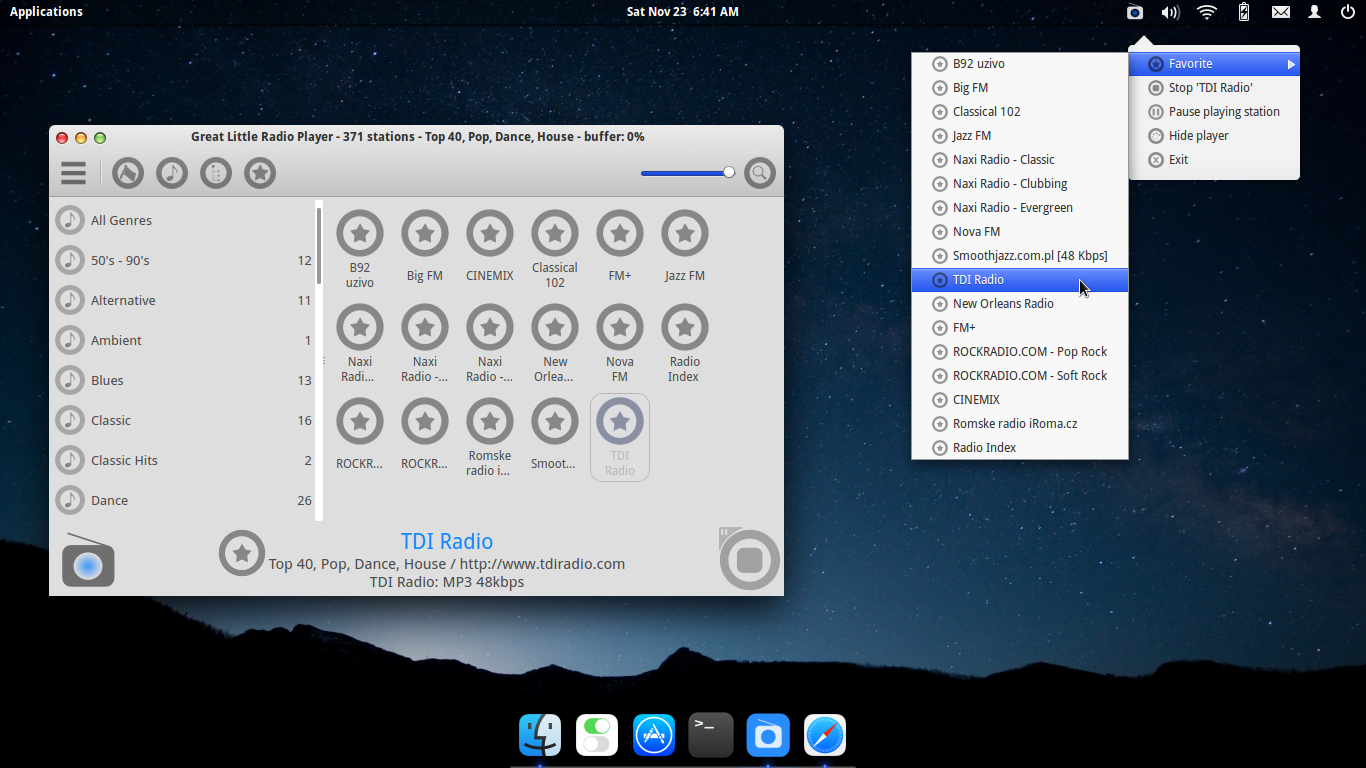This screenshot has width=1366, height=768.
Task: Click the search magnifier icon
Action: 760,172
